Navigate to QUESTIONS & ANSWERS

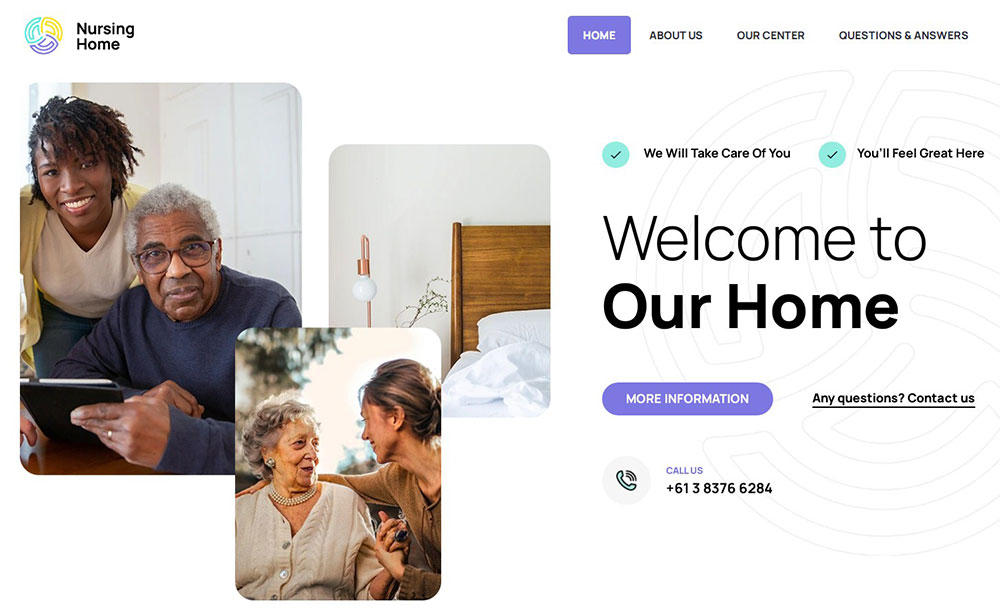(903, 36)
